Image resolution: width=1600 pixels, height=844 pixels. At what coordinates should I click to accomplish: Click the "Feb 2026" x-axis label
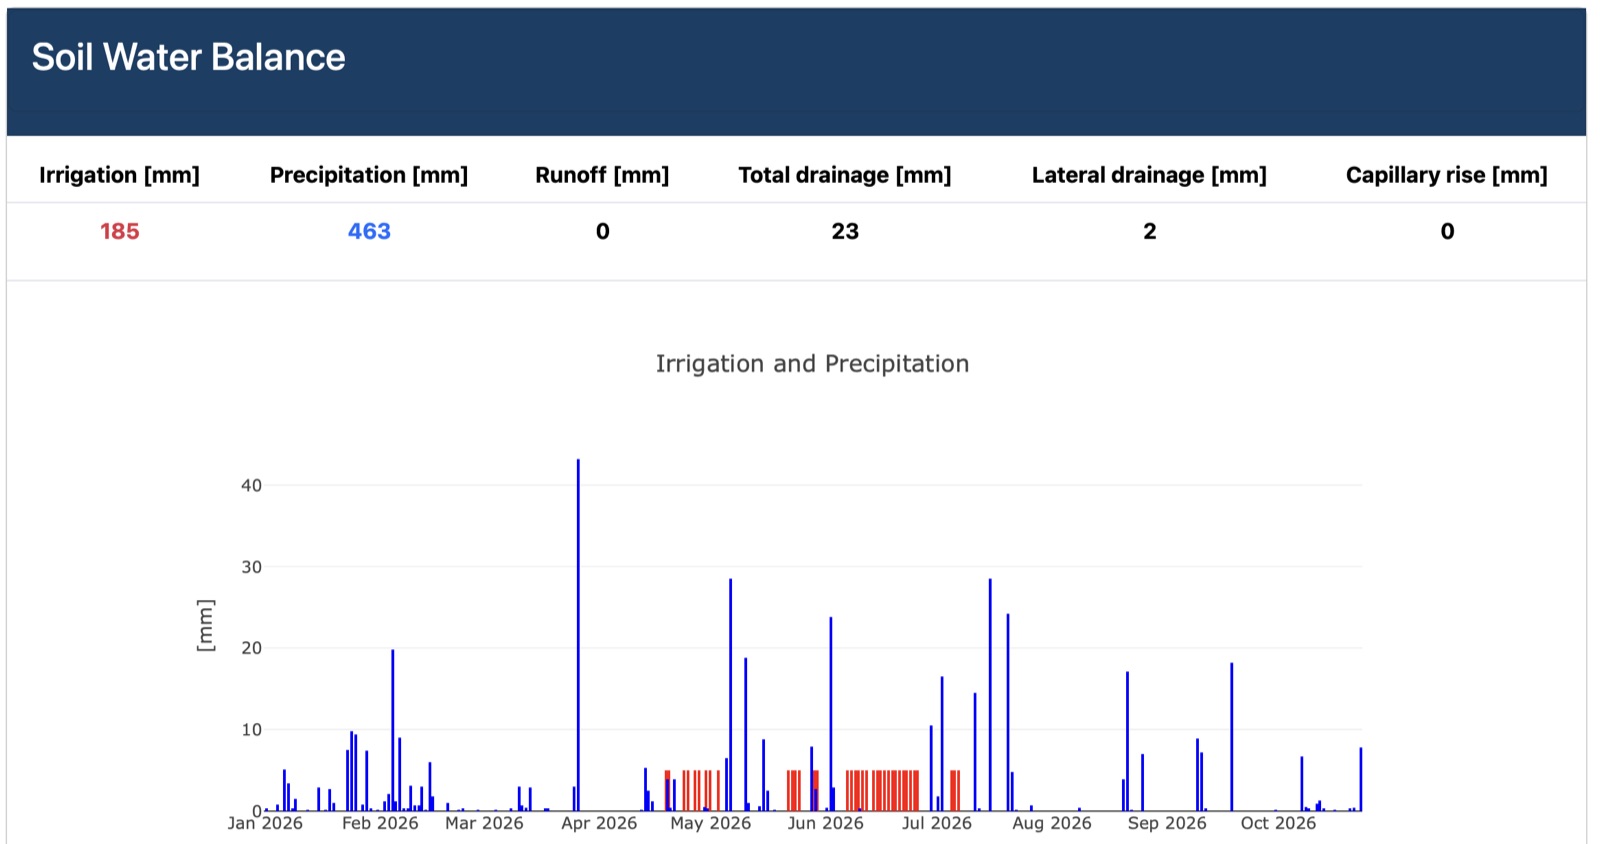380,823
